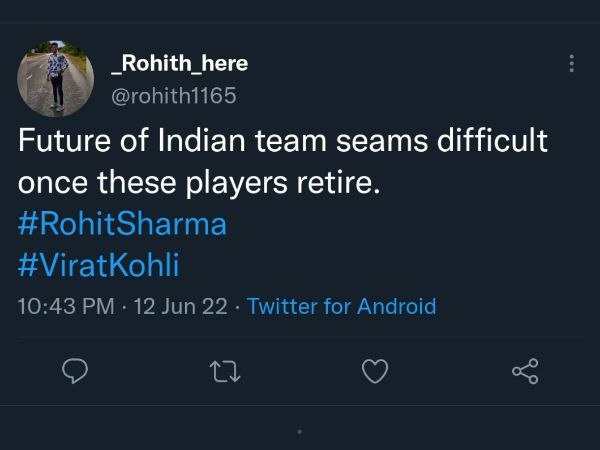The image size is (600, 450).
Task: Click the divider line above the tweet
Action: tap(300, 22)
